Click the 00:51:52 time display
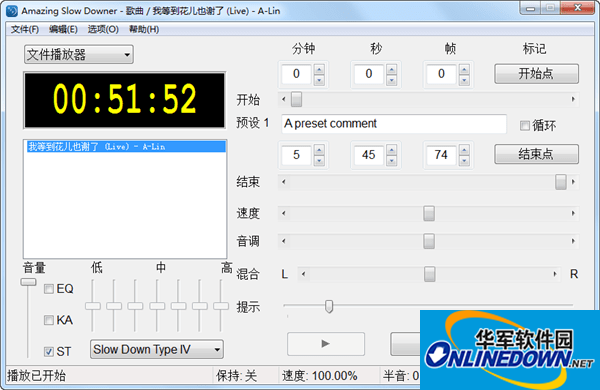The width and height of the screenshot is (600, 390). (125, 100)
